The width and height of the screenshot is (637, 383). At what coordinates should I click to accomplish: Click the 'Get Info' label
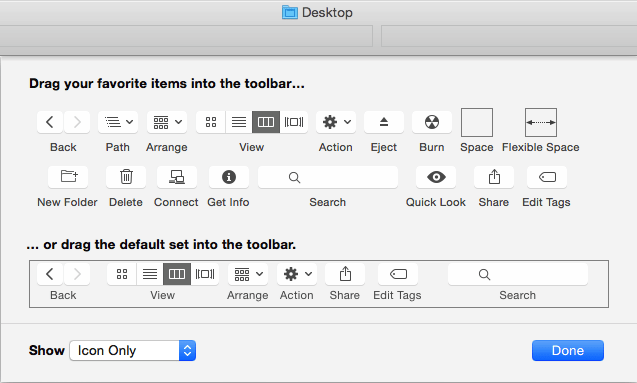point(228,202)
